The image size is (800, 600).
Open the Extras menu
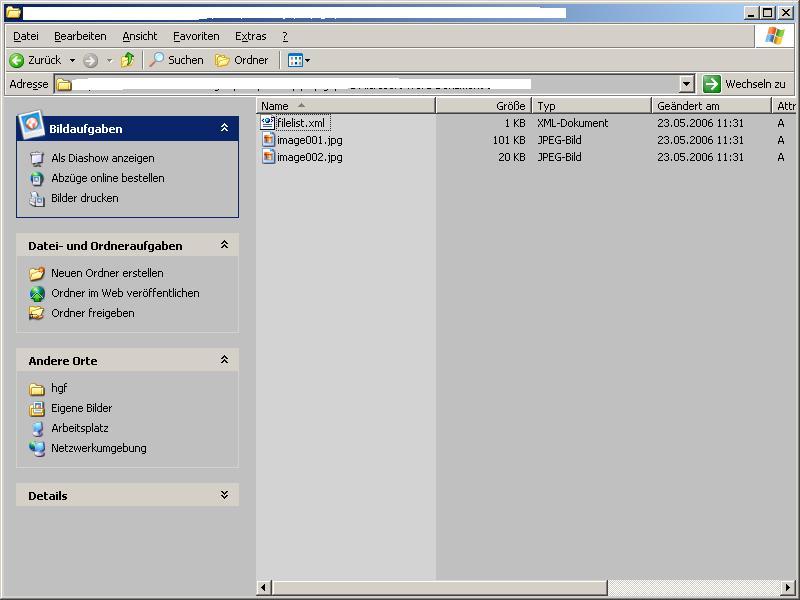(251, 36)
